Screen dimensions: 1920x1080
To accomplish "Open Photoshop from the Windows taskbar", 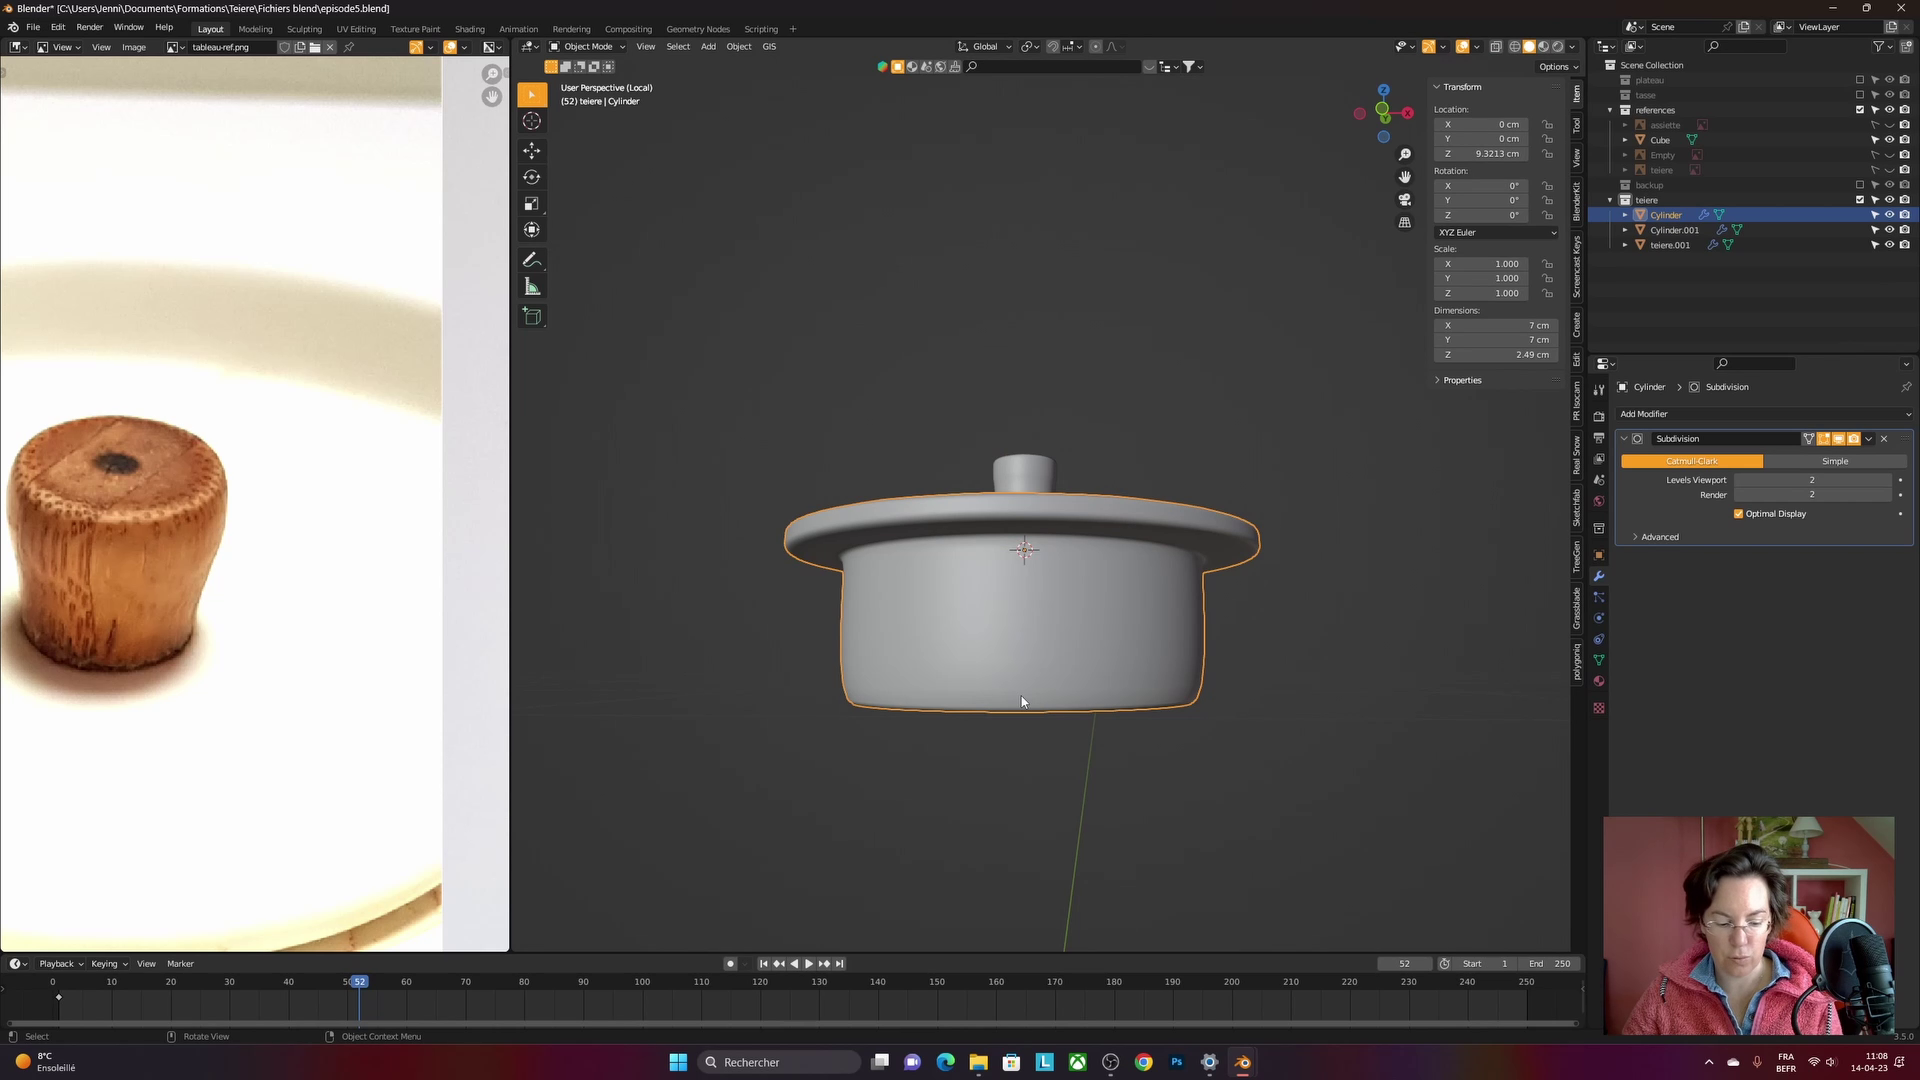I will (x=1176, y=1062).
